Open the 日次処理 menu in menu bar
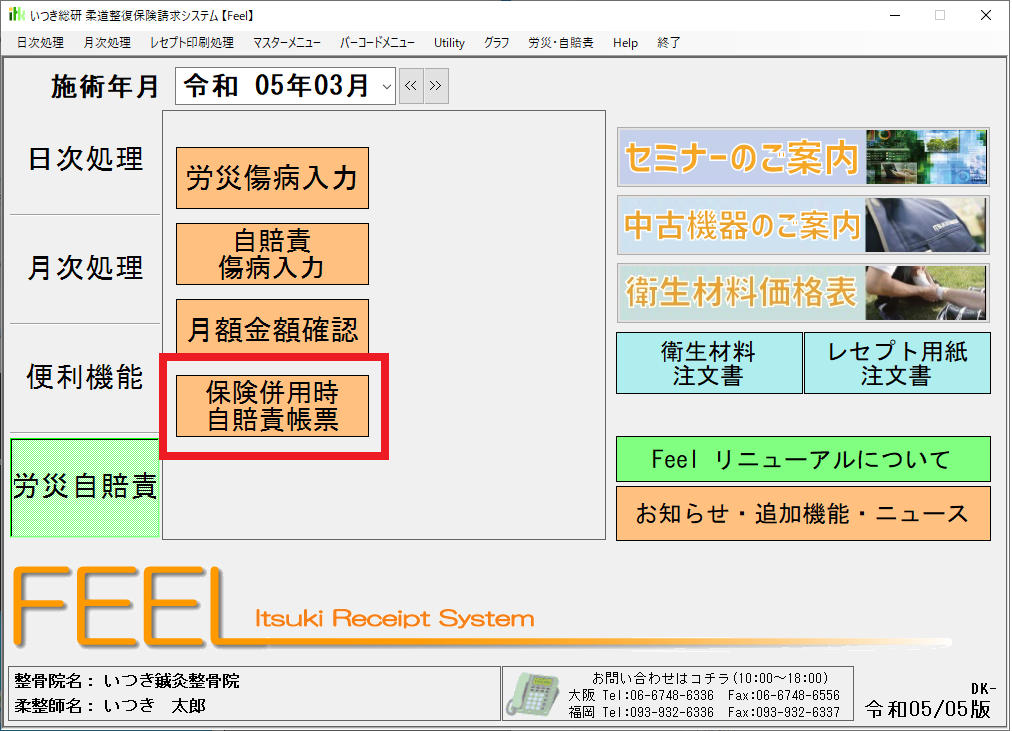Image resolution: width=1012 pixels, height=731 pixels. click(x=40, y=43)
